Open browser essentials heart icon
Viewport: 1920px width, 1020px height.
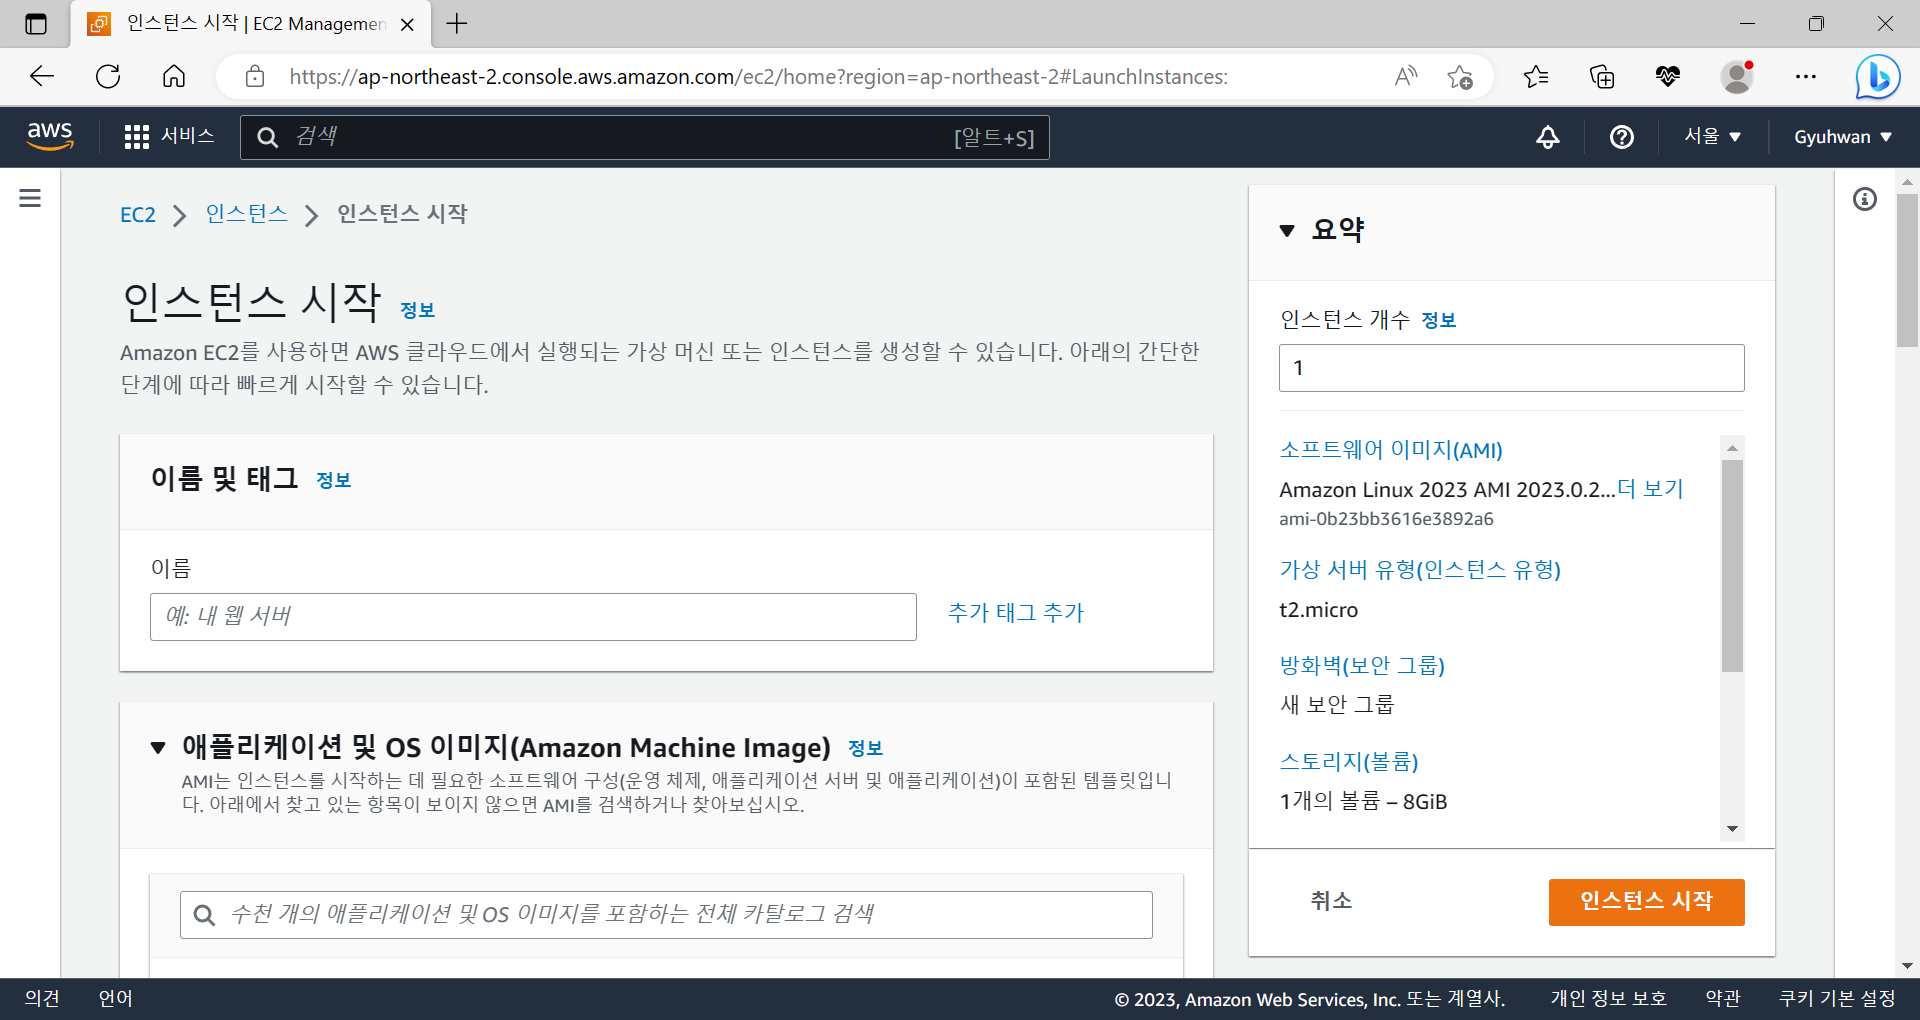(1668, 76)
